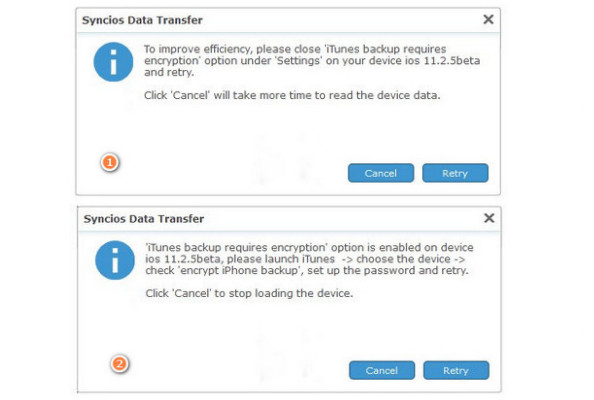Click the first dialog's Syncios Data Transfer title
594x400 pixels.
coord(142,20)
